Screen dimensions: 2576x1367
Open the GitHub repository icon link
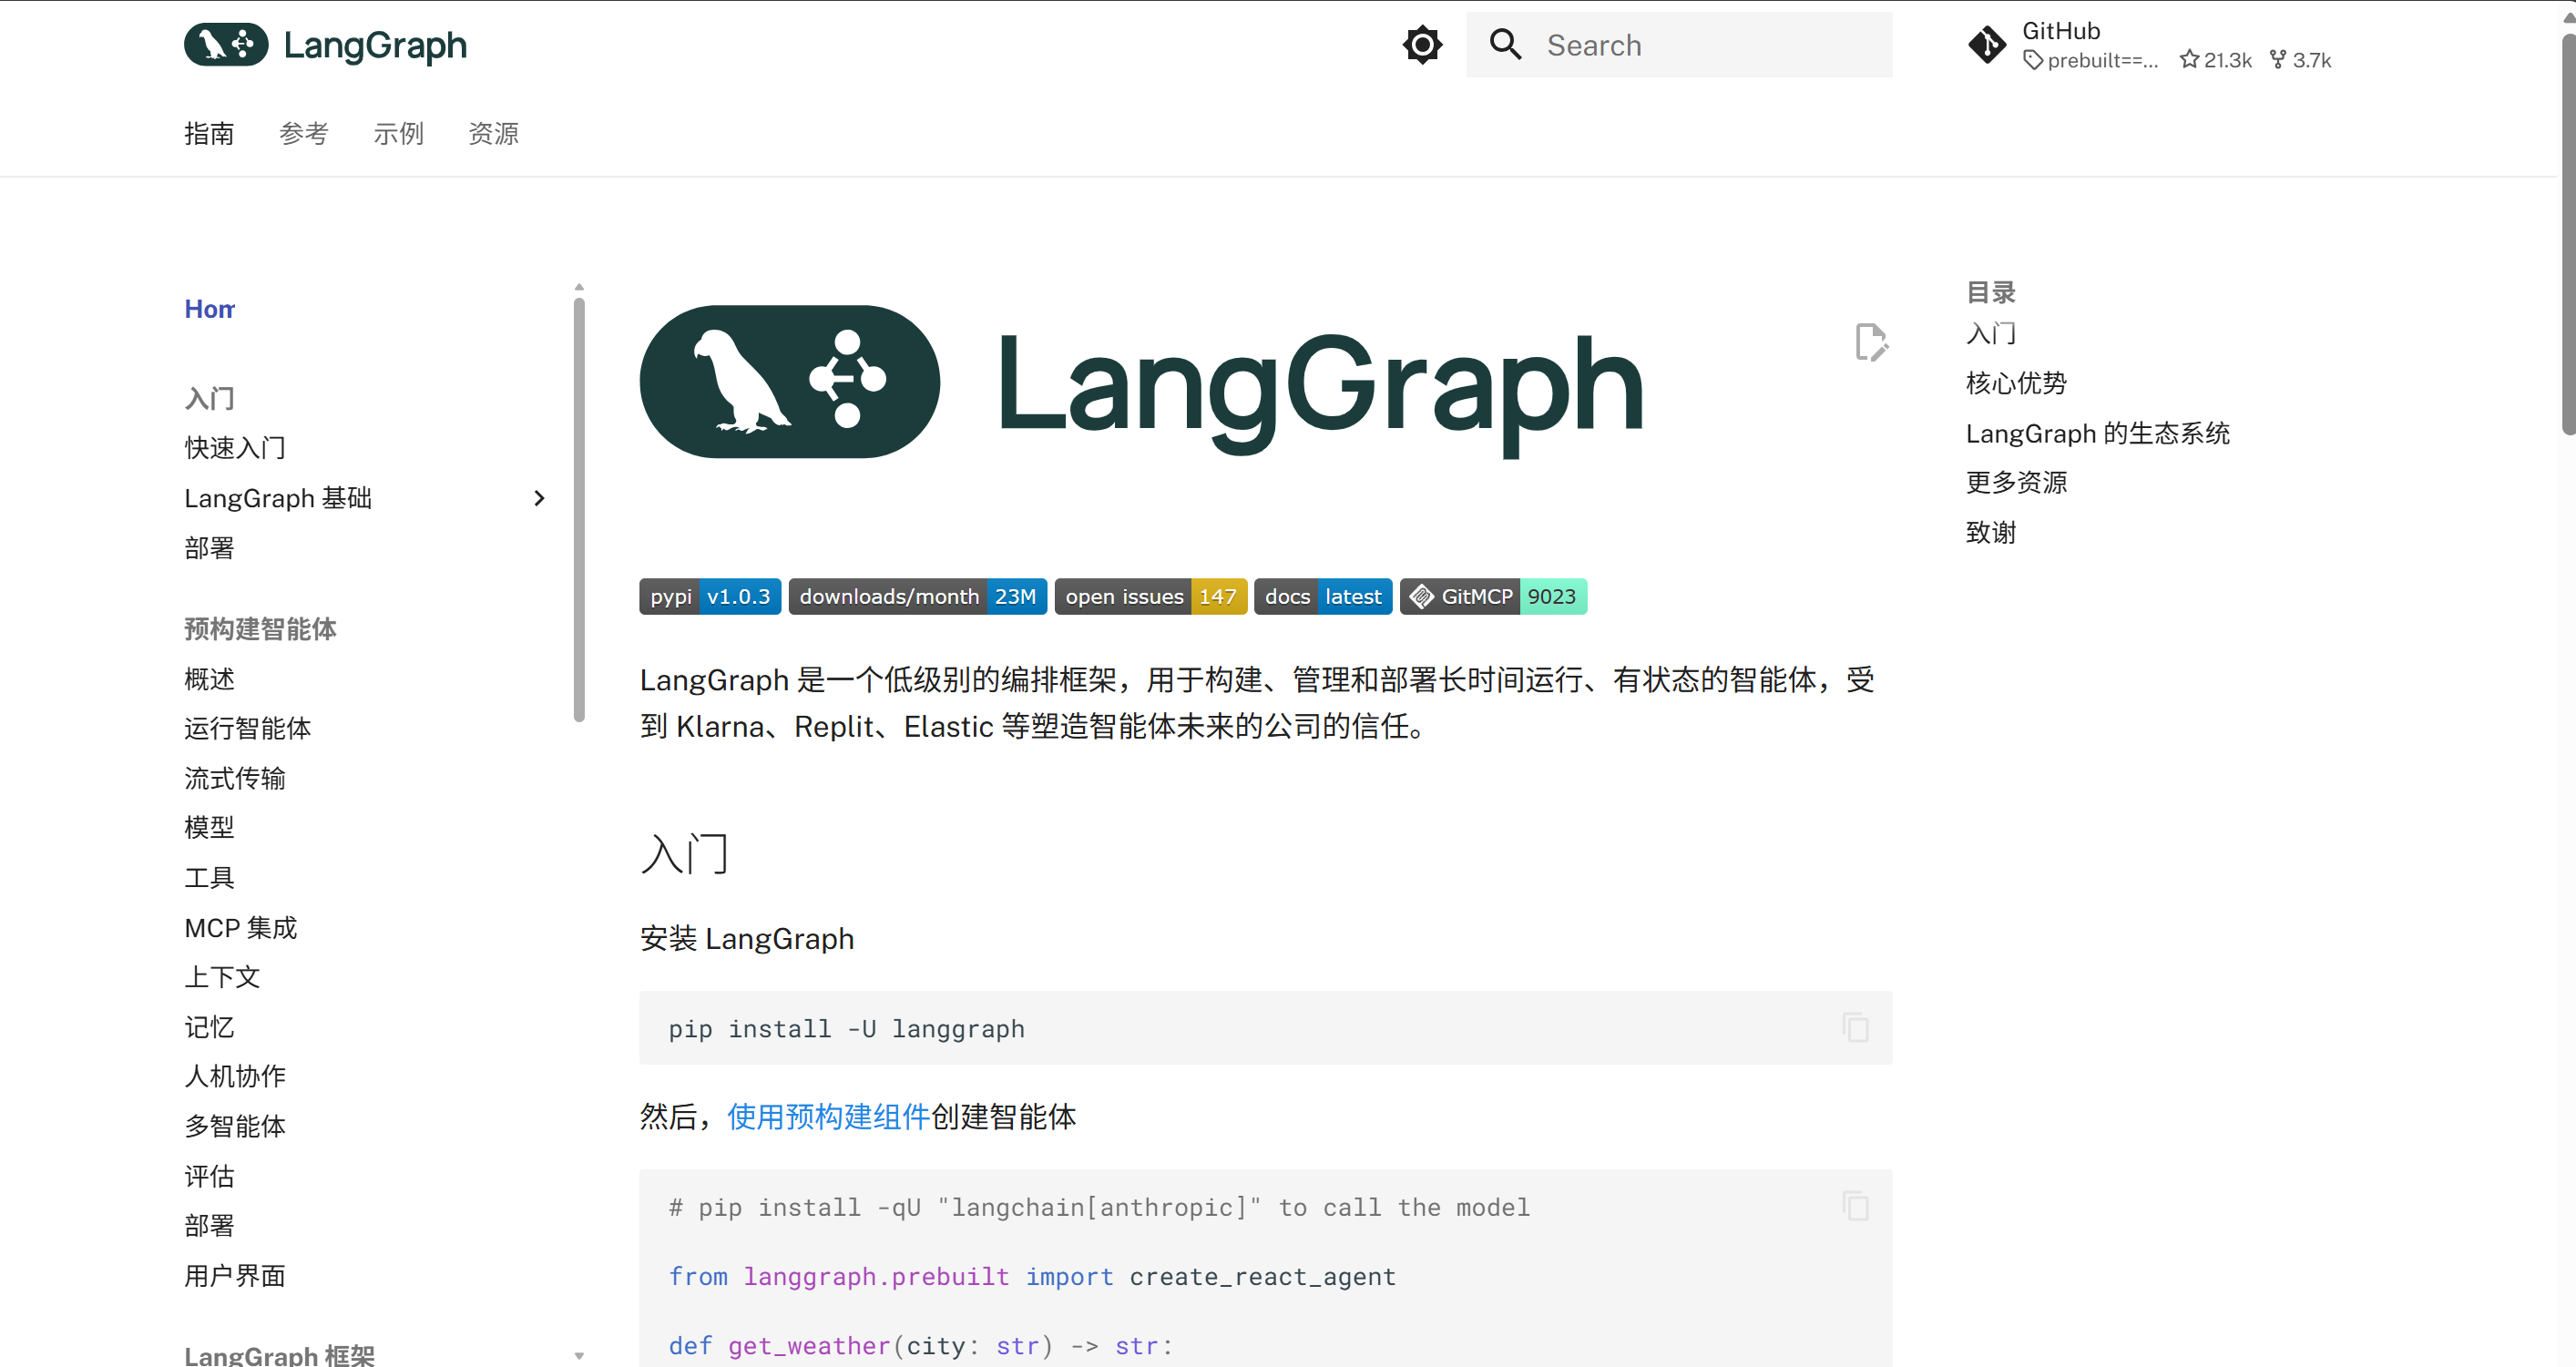[1986, 45]
